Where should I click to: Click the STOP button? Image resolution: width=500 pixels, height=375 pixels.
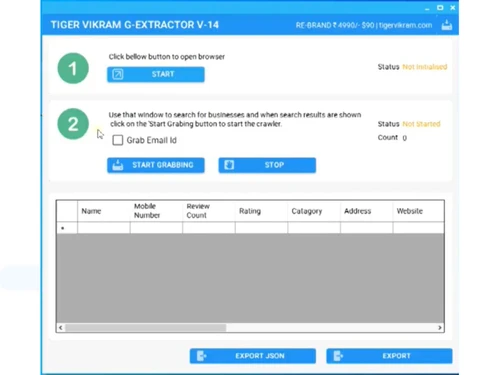(x=267, y=165)
